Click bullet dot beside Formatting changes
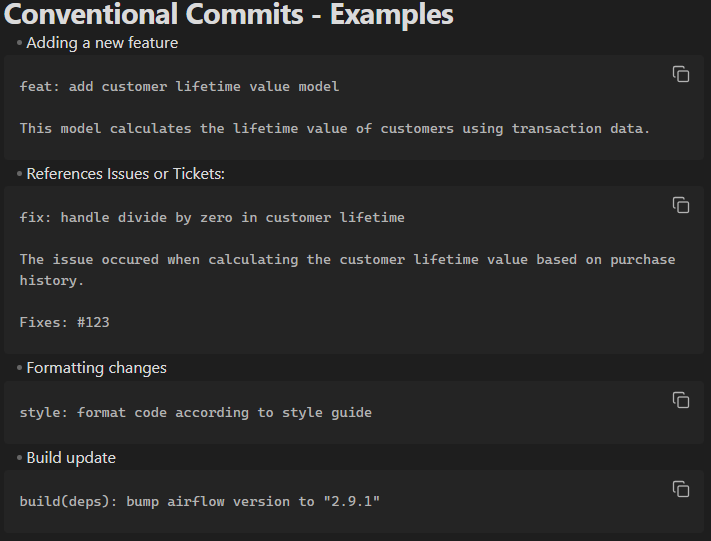This screenshot has height=541, width=711. [19, 368]
